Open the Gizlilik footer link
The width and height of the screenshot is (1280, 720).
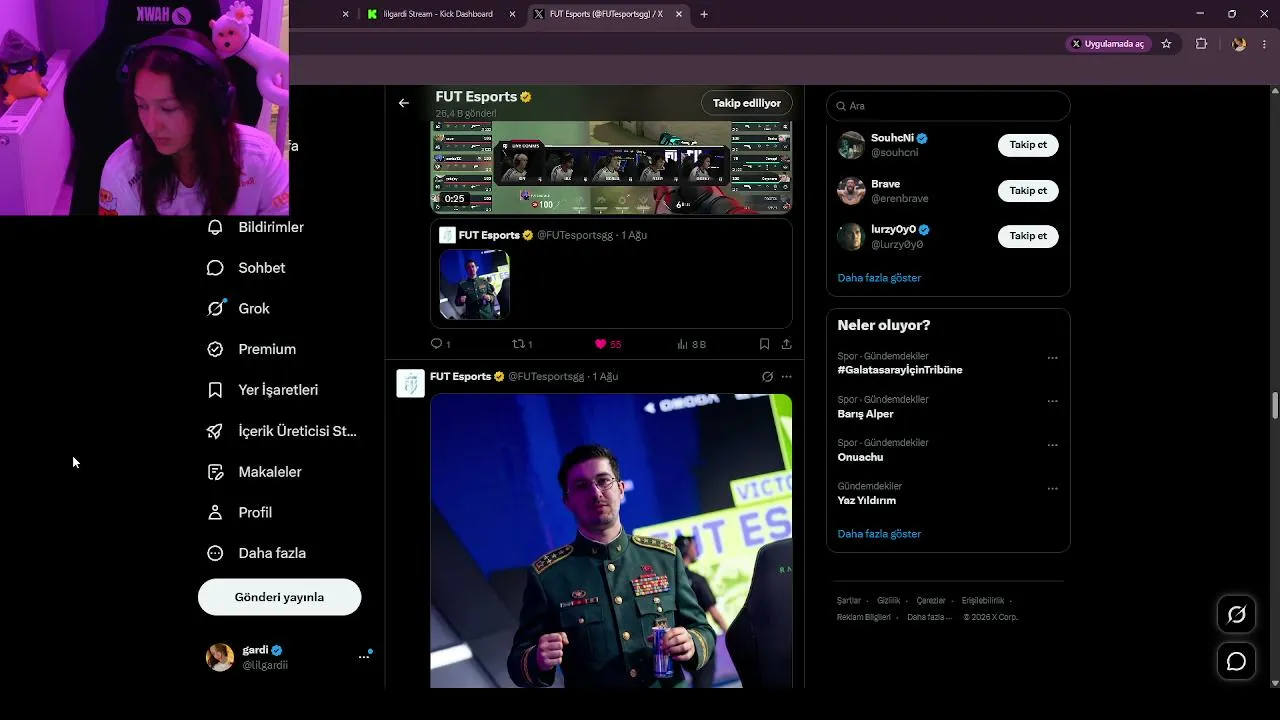coord(888,601)
